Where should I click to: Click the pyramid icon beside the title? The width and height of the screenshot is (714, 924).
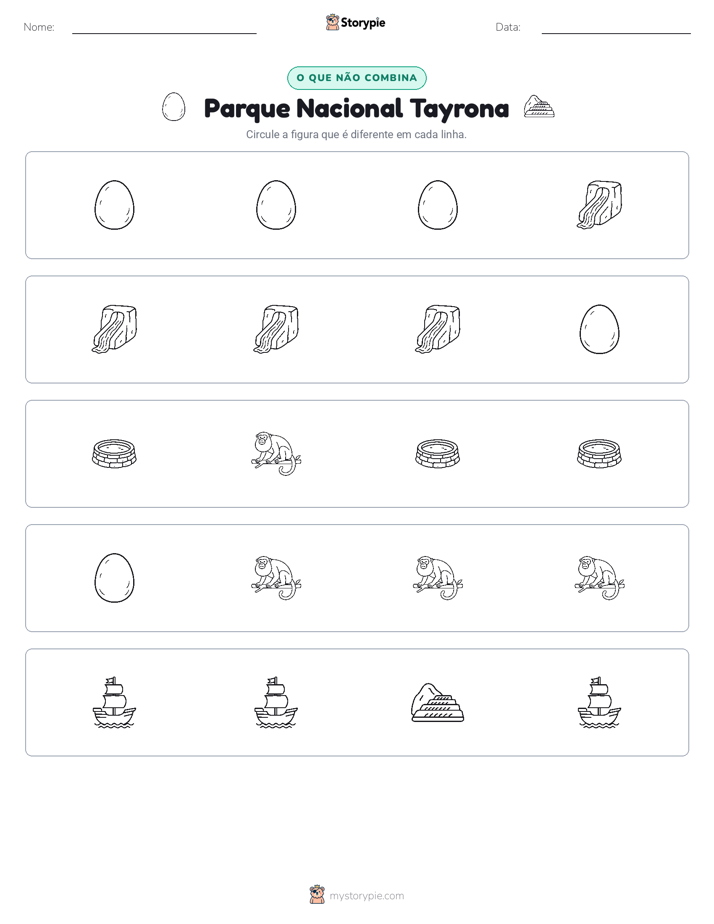coord(539,107)
